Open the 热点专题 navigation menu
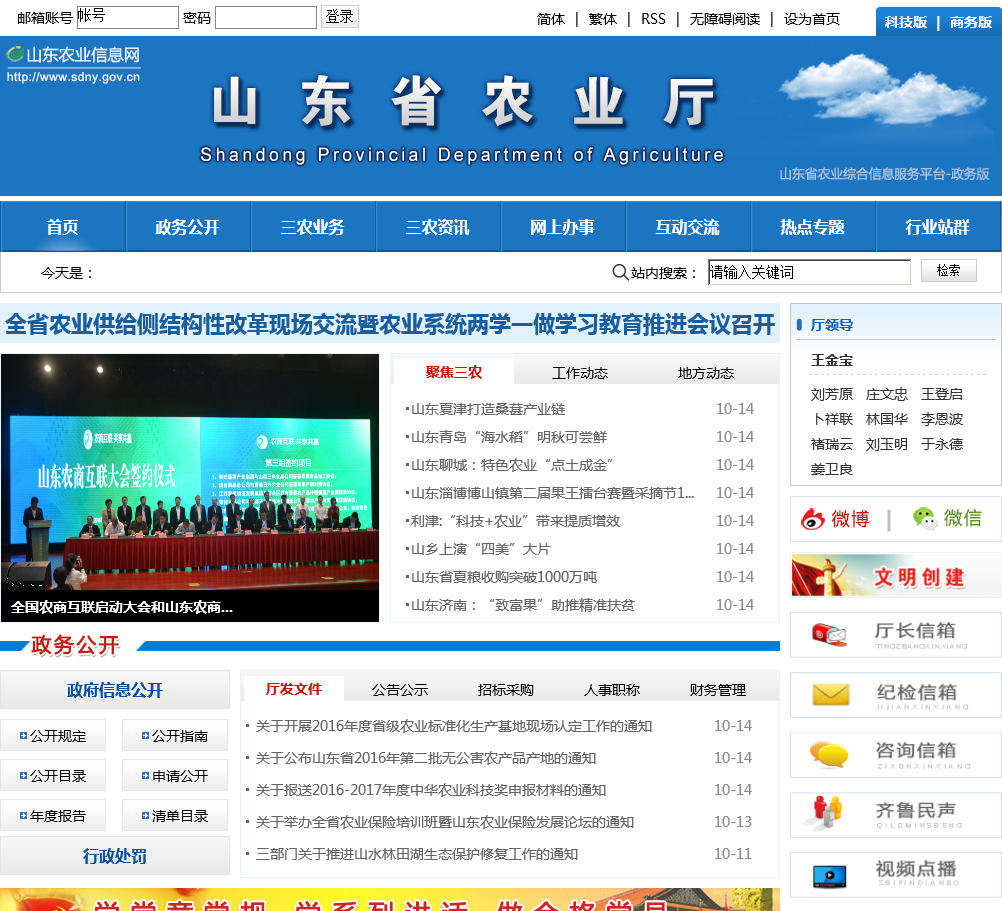Screen dimensions: 1002x911 [812, 227]
